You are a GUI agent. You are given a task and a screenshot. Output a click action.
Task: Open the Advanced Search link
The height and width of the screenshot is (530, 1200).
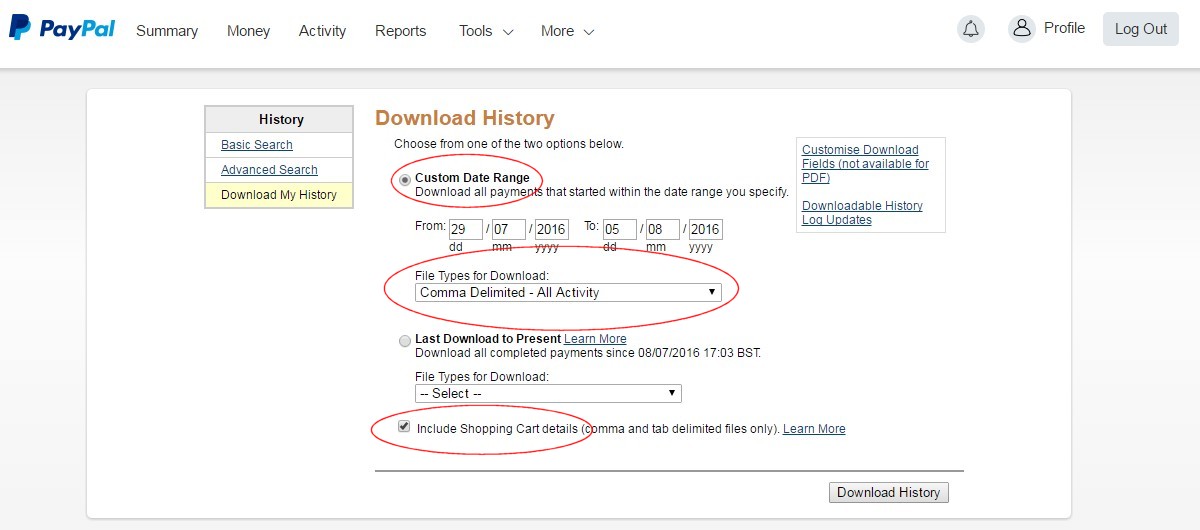coord(269,170)
